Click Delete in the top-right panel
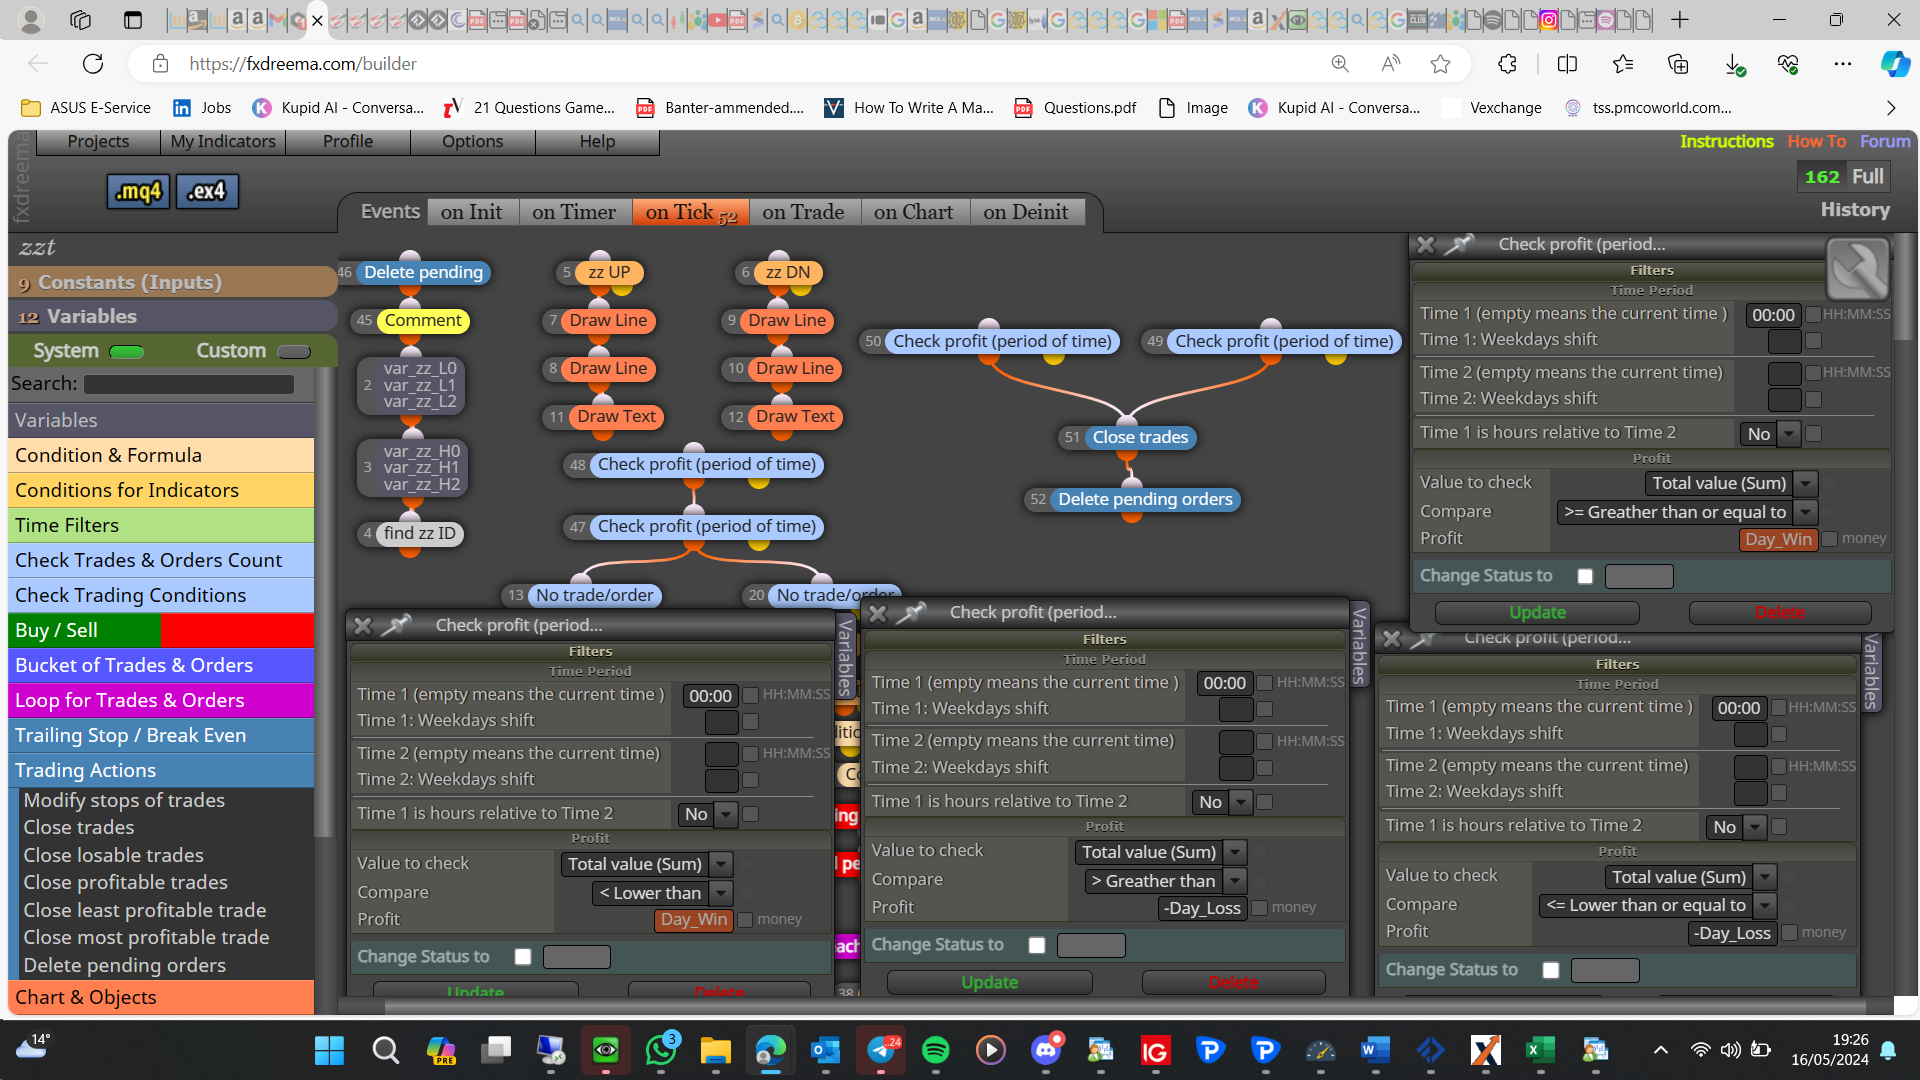Screen dimensions: 1920x1080 [x=1780, y=613]
